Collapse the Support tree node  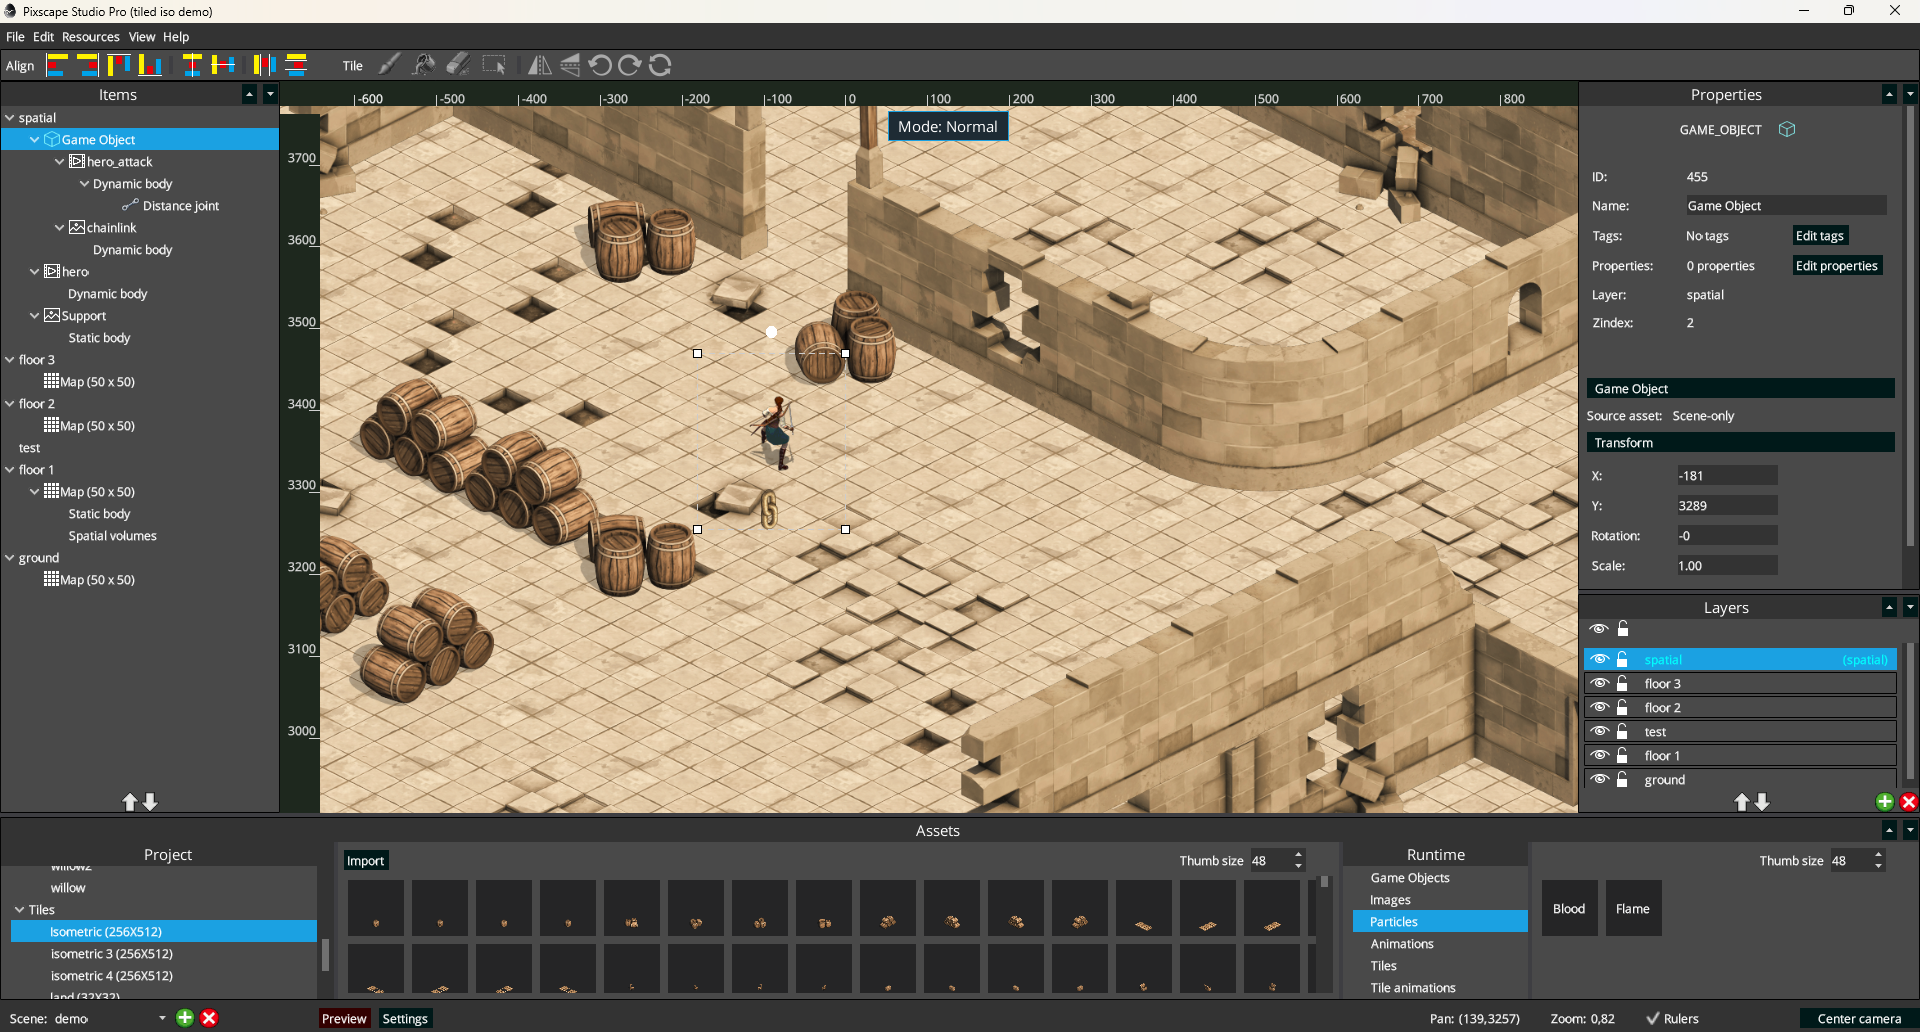[x=35, y=316]
